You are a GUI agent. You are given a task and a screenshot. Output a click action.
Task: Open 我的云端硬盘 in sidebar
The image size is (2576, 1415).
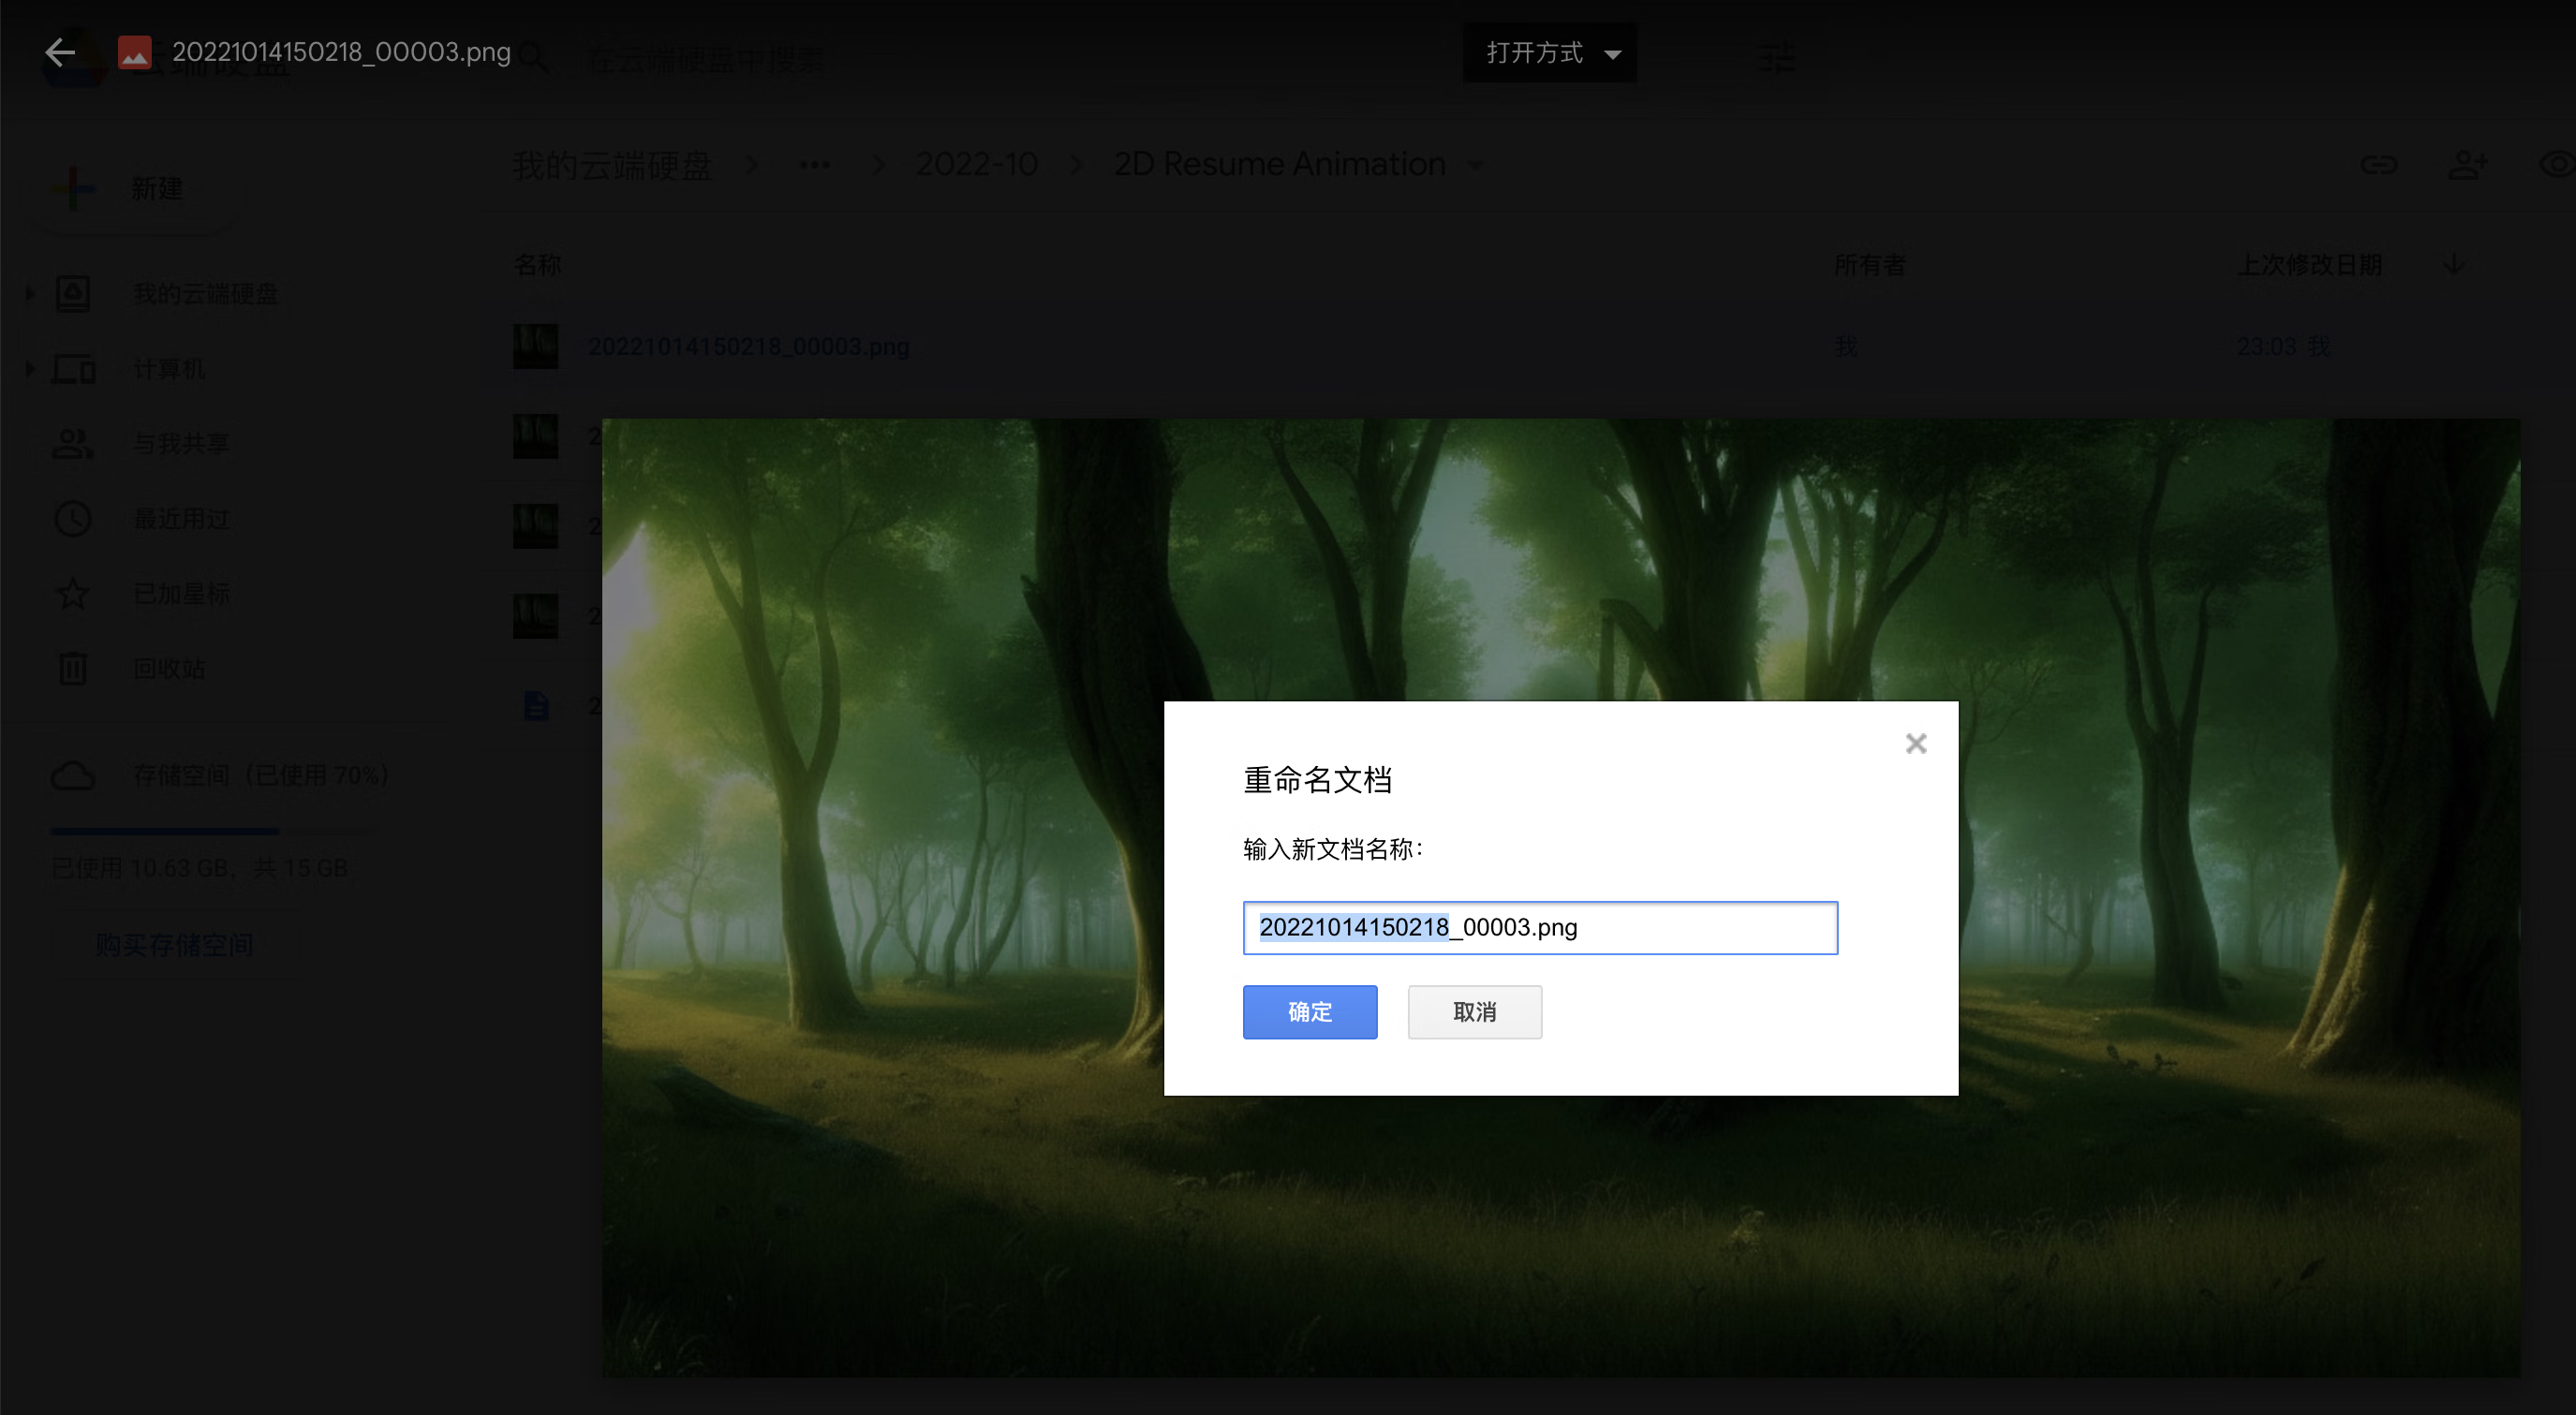pyautogui.click(x=205, y=294)
